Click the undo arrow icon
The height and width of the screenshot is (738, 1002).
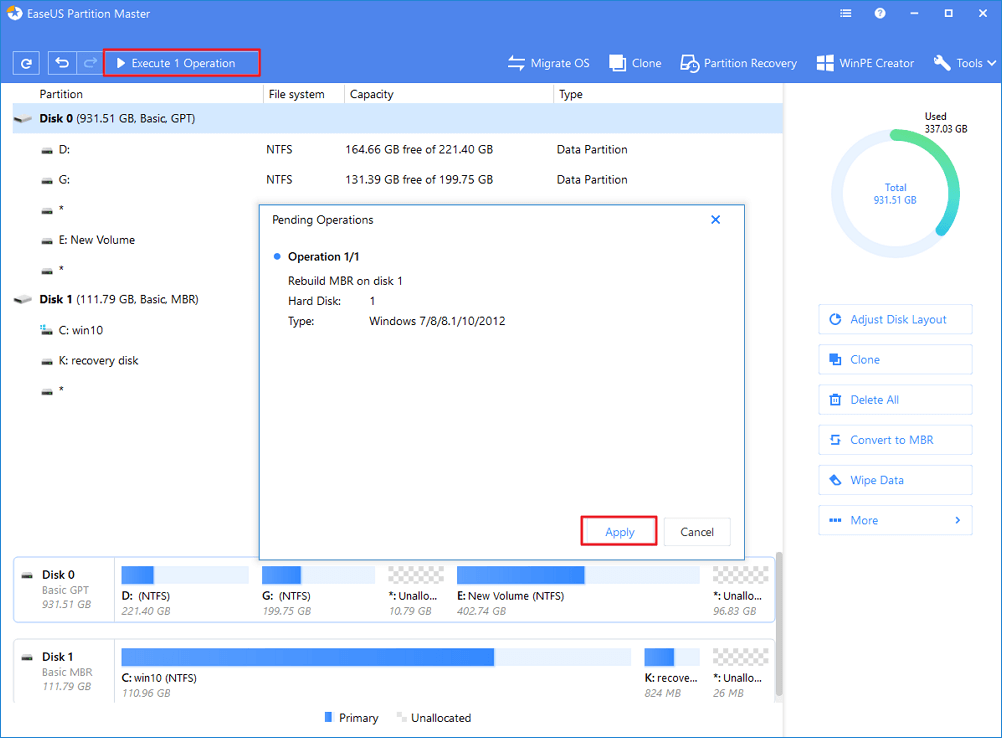pos(63,63)
